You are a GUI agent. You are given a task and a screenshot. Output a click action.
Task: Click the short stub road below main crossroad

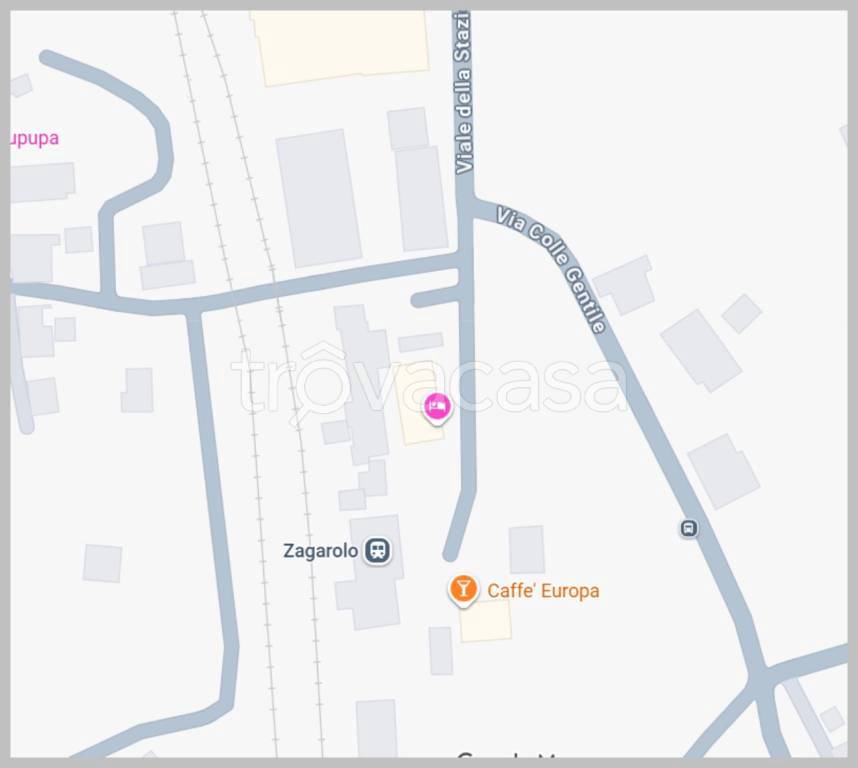[x=435, y=298]
